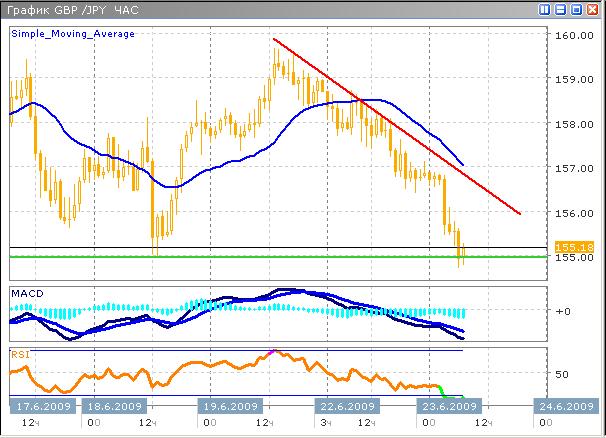This screenshot has width=606, height=438.
Task: Select the Simple_Moving_Average indicator label
Action: pyautogui.click(x=73, y=33)
